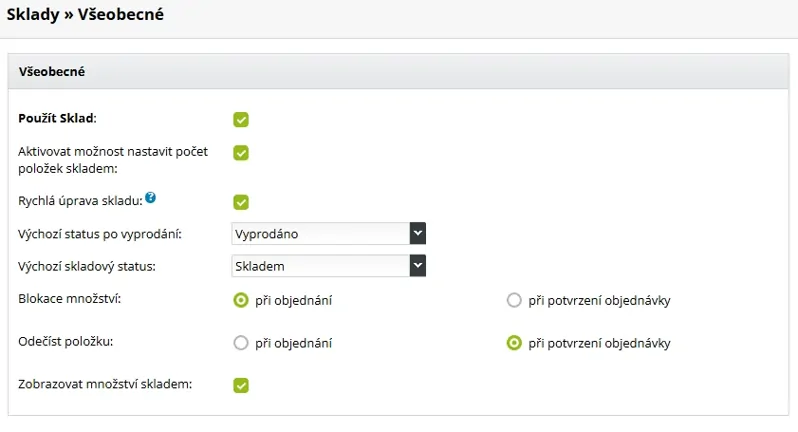Click the Všeobecné panel header
Image resolution: width=798 pixels, height=432 pixels.
[398, 71]
